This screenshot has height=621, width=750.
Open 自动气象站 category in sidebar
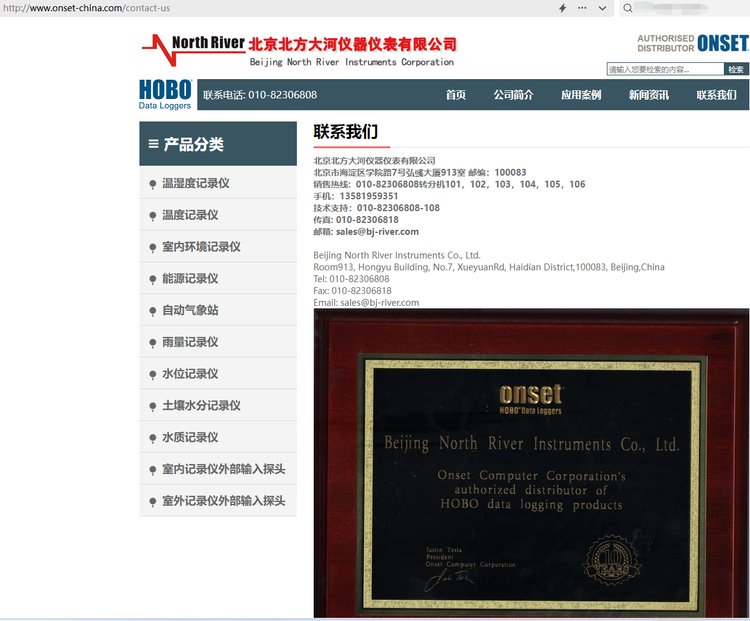click(190, 310)
